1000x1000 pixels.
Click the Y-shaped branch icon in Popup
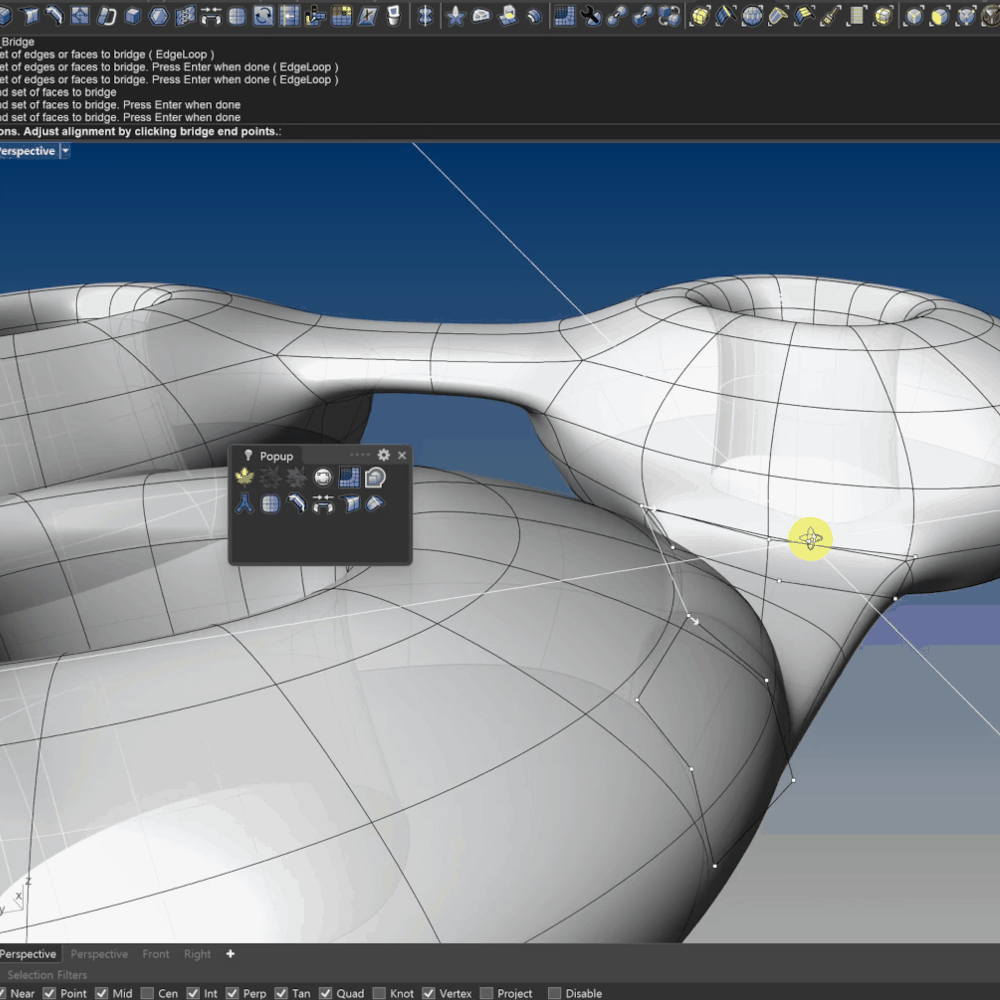click(244, 504)
